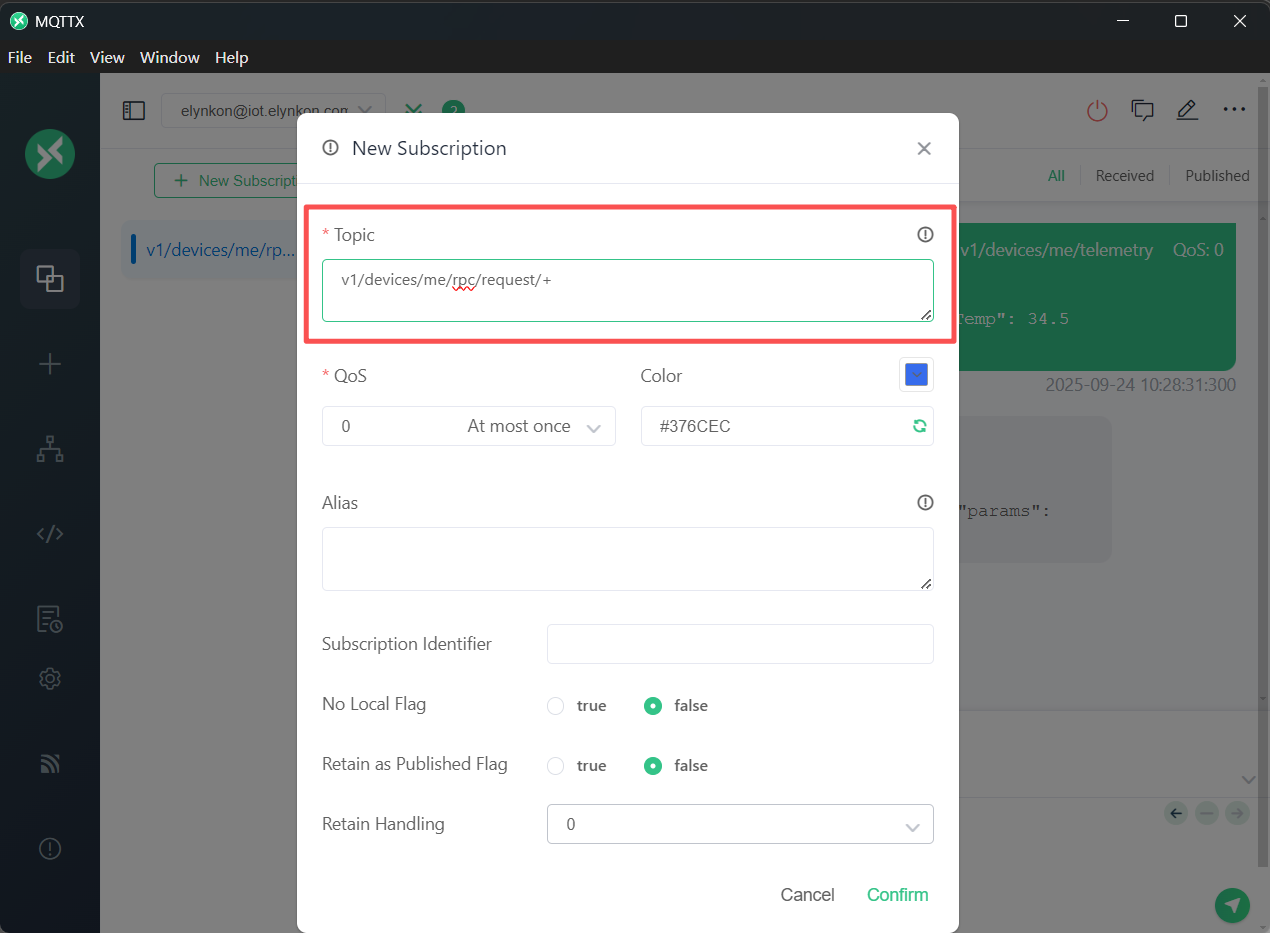Close the New Subscription dialog
The height and width of the screenshot is (933, 1270).
click(924, 148)
